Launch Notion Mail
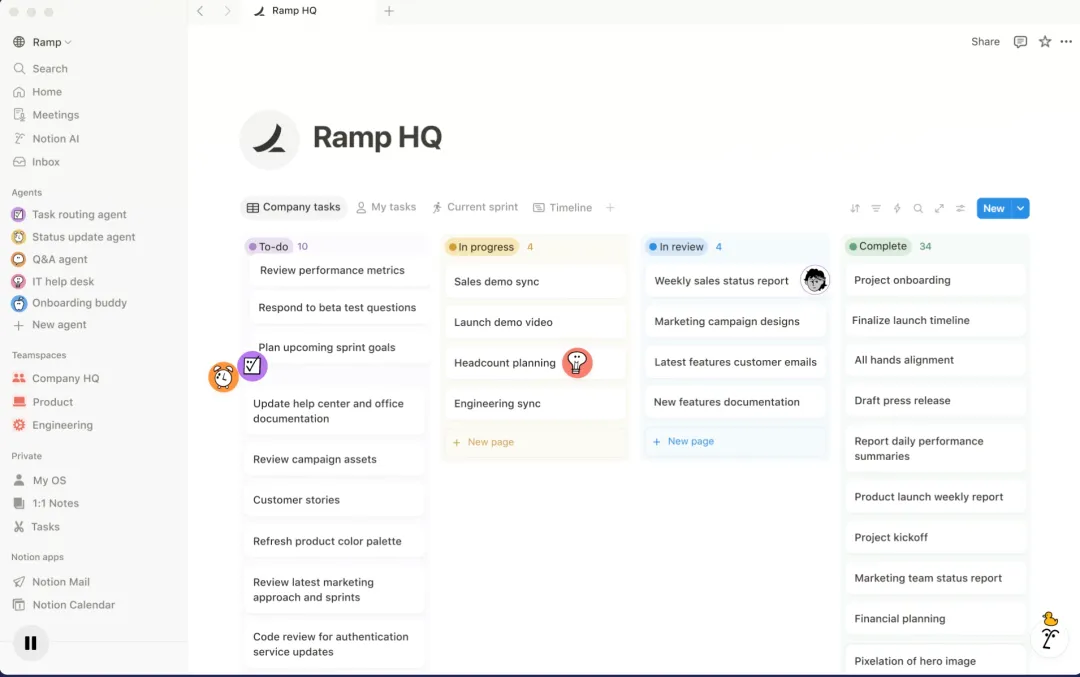Image resolution: width=1080 pixels, height=677 pixels. click(x=52, y=582)
